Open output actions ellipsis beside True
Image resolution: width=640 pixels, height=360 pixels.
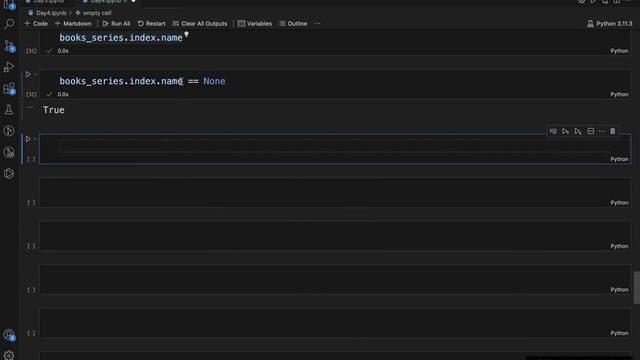[29, 107]
